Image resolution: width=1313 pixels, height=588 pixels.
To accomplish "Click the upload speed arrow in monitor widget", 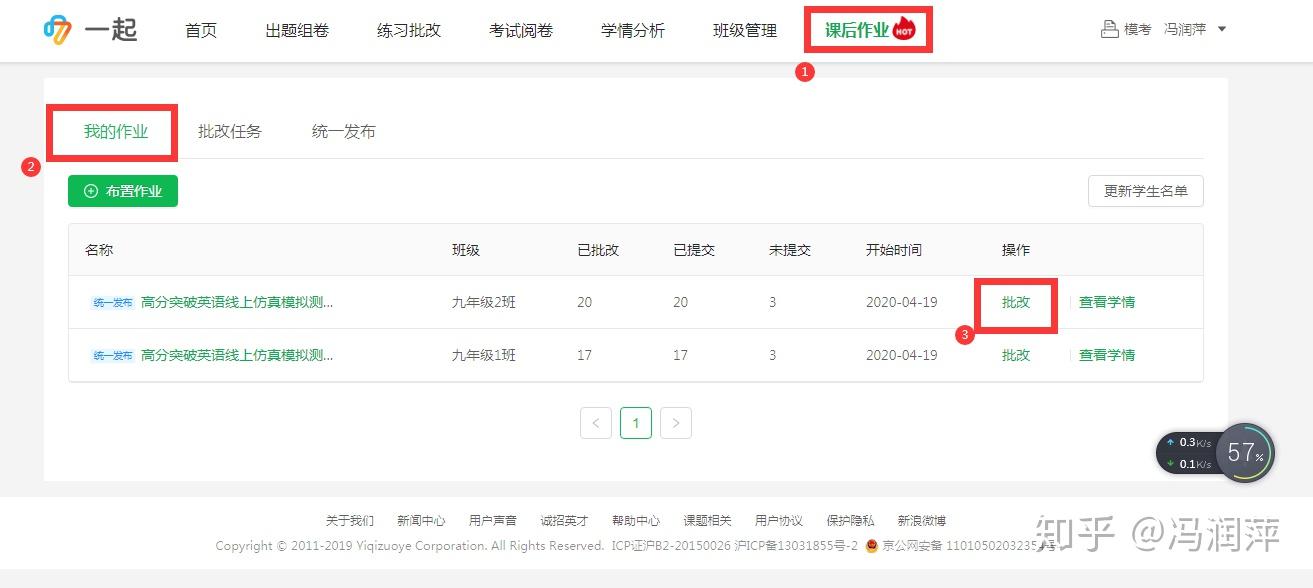I will click(x=1171, y=441).
